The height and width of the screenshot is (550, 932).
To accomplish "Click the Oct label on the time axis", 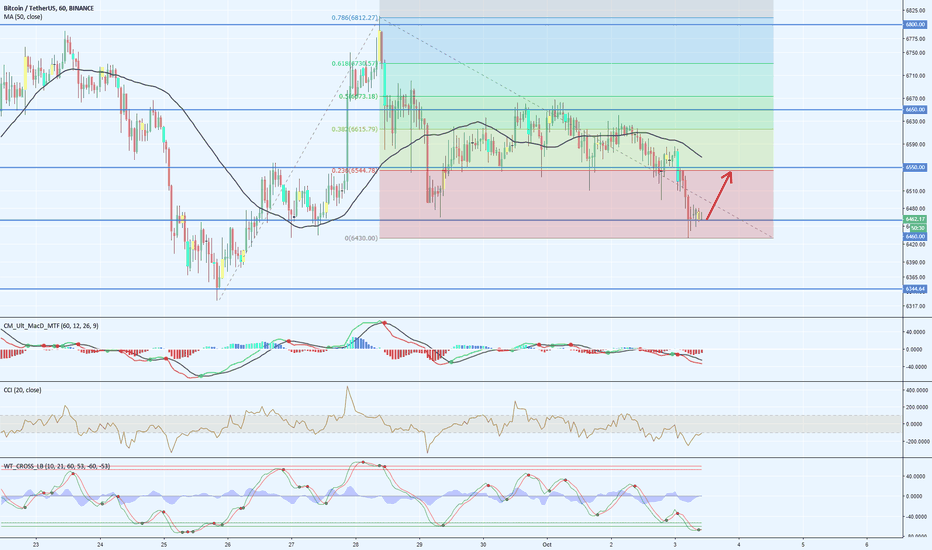I will 547,544.
